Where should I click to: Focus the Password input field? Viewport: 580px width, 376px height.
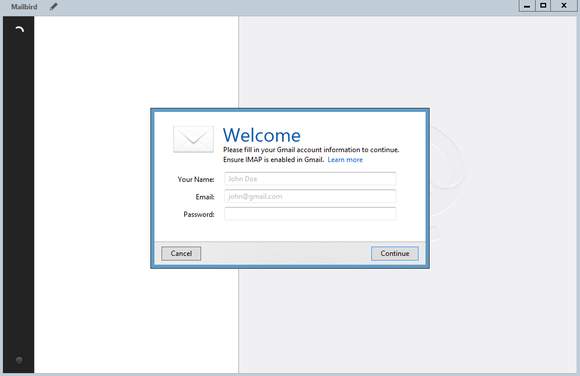click(310, 214)
